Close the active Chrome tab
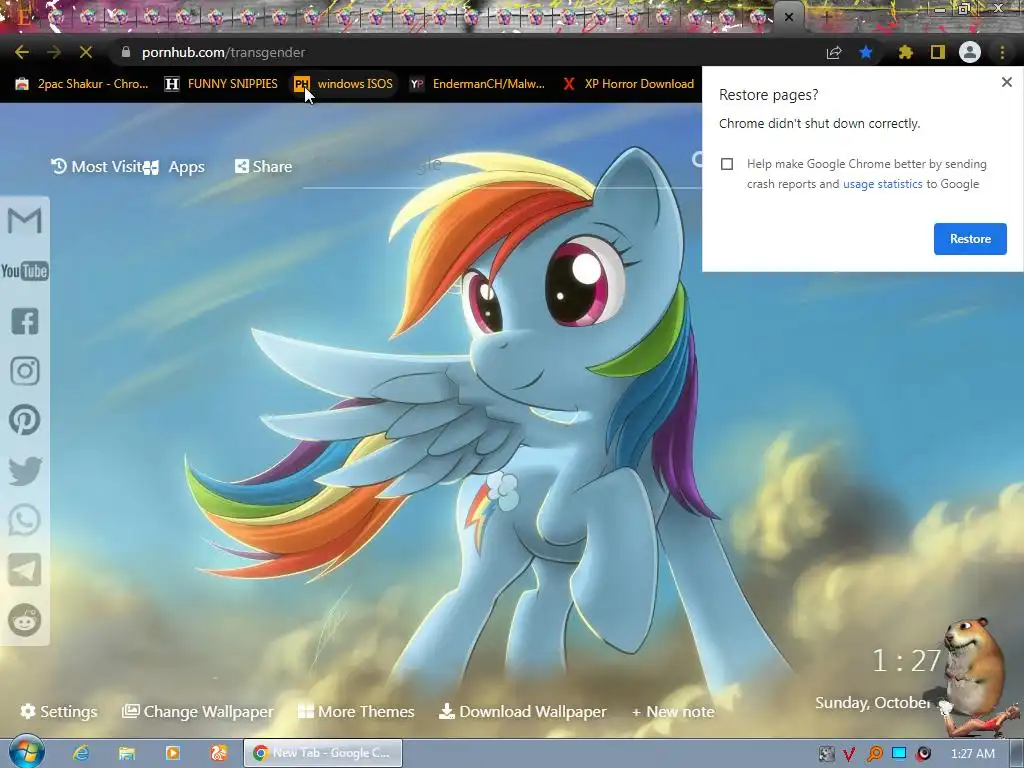The height and width of the screenshot is (768, 1024). coord(789,18)
